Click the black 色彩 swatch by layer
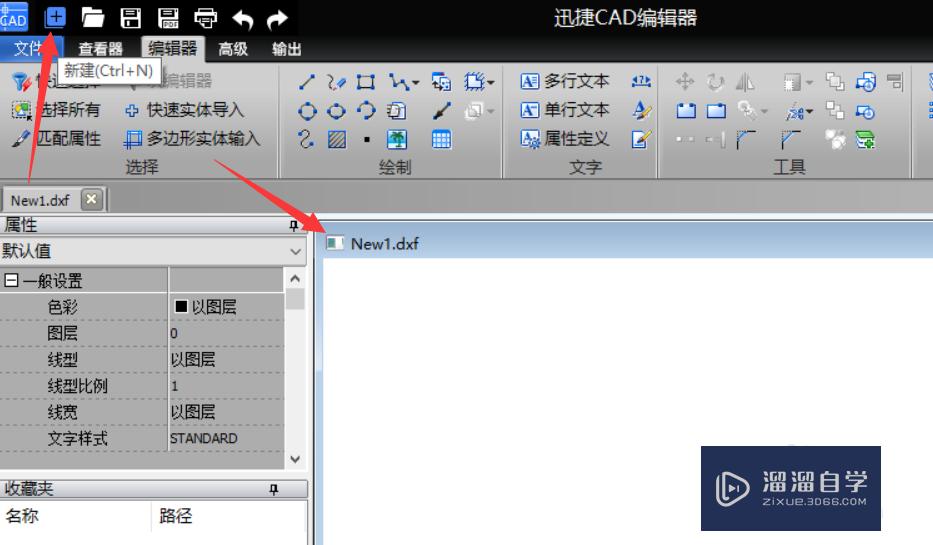The width and height of the screenshot is (933, 545). 181,306
